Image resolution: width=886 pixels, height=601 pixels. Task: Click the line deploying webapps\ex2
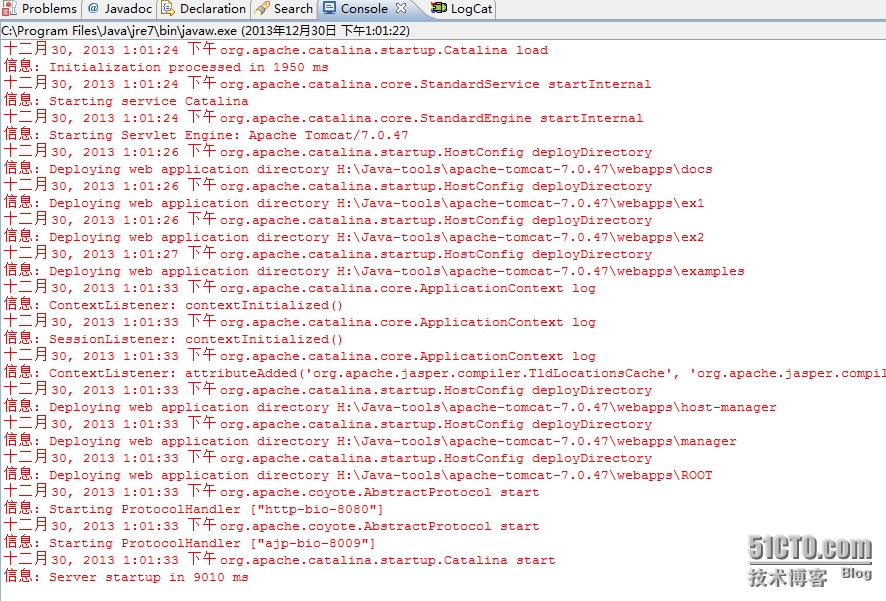tap(354, 236)
